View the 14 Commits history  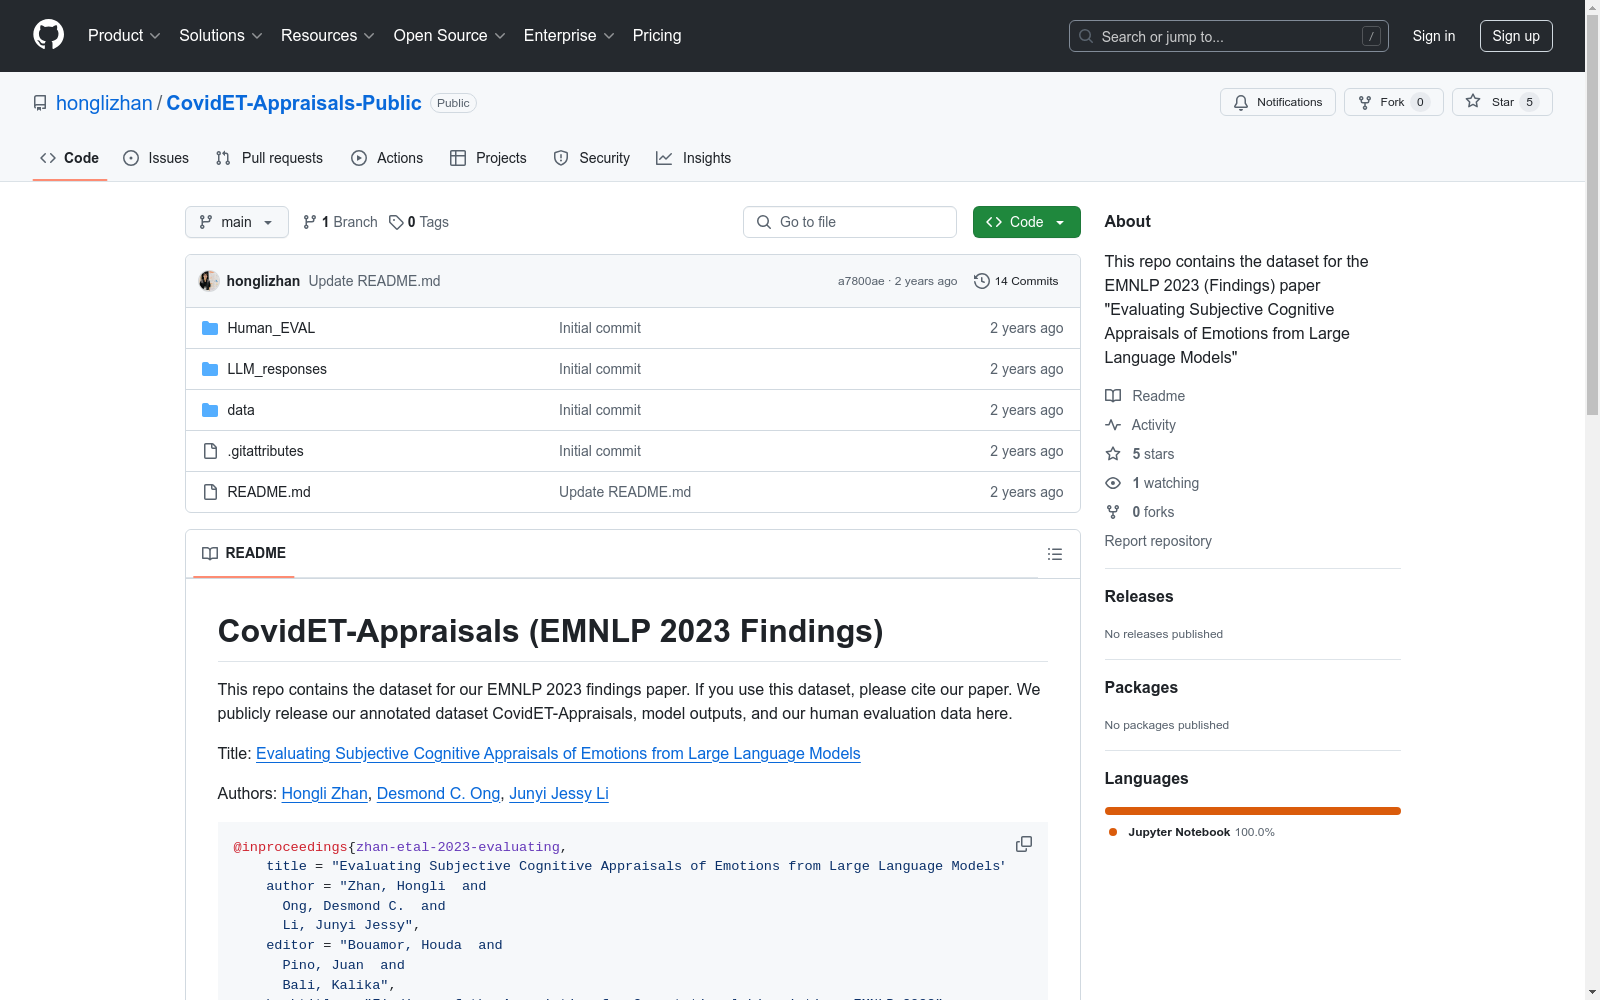[1016, 281]
